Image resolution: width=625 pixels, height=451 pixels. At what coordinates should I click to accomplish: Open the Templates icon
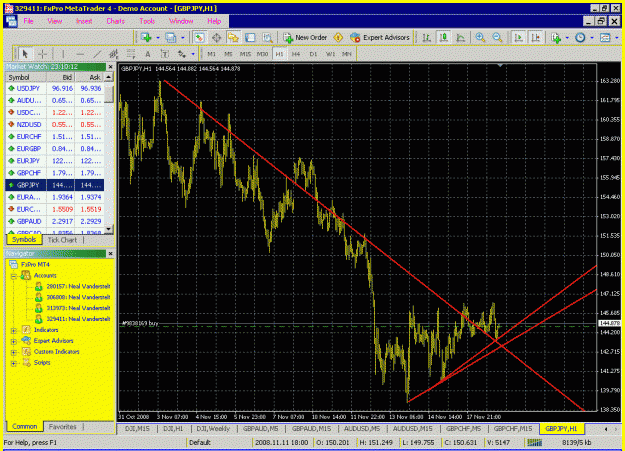[605, 37]
